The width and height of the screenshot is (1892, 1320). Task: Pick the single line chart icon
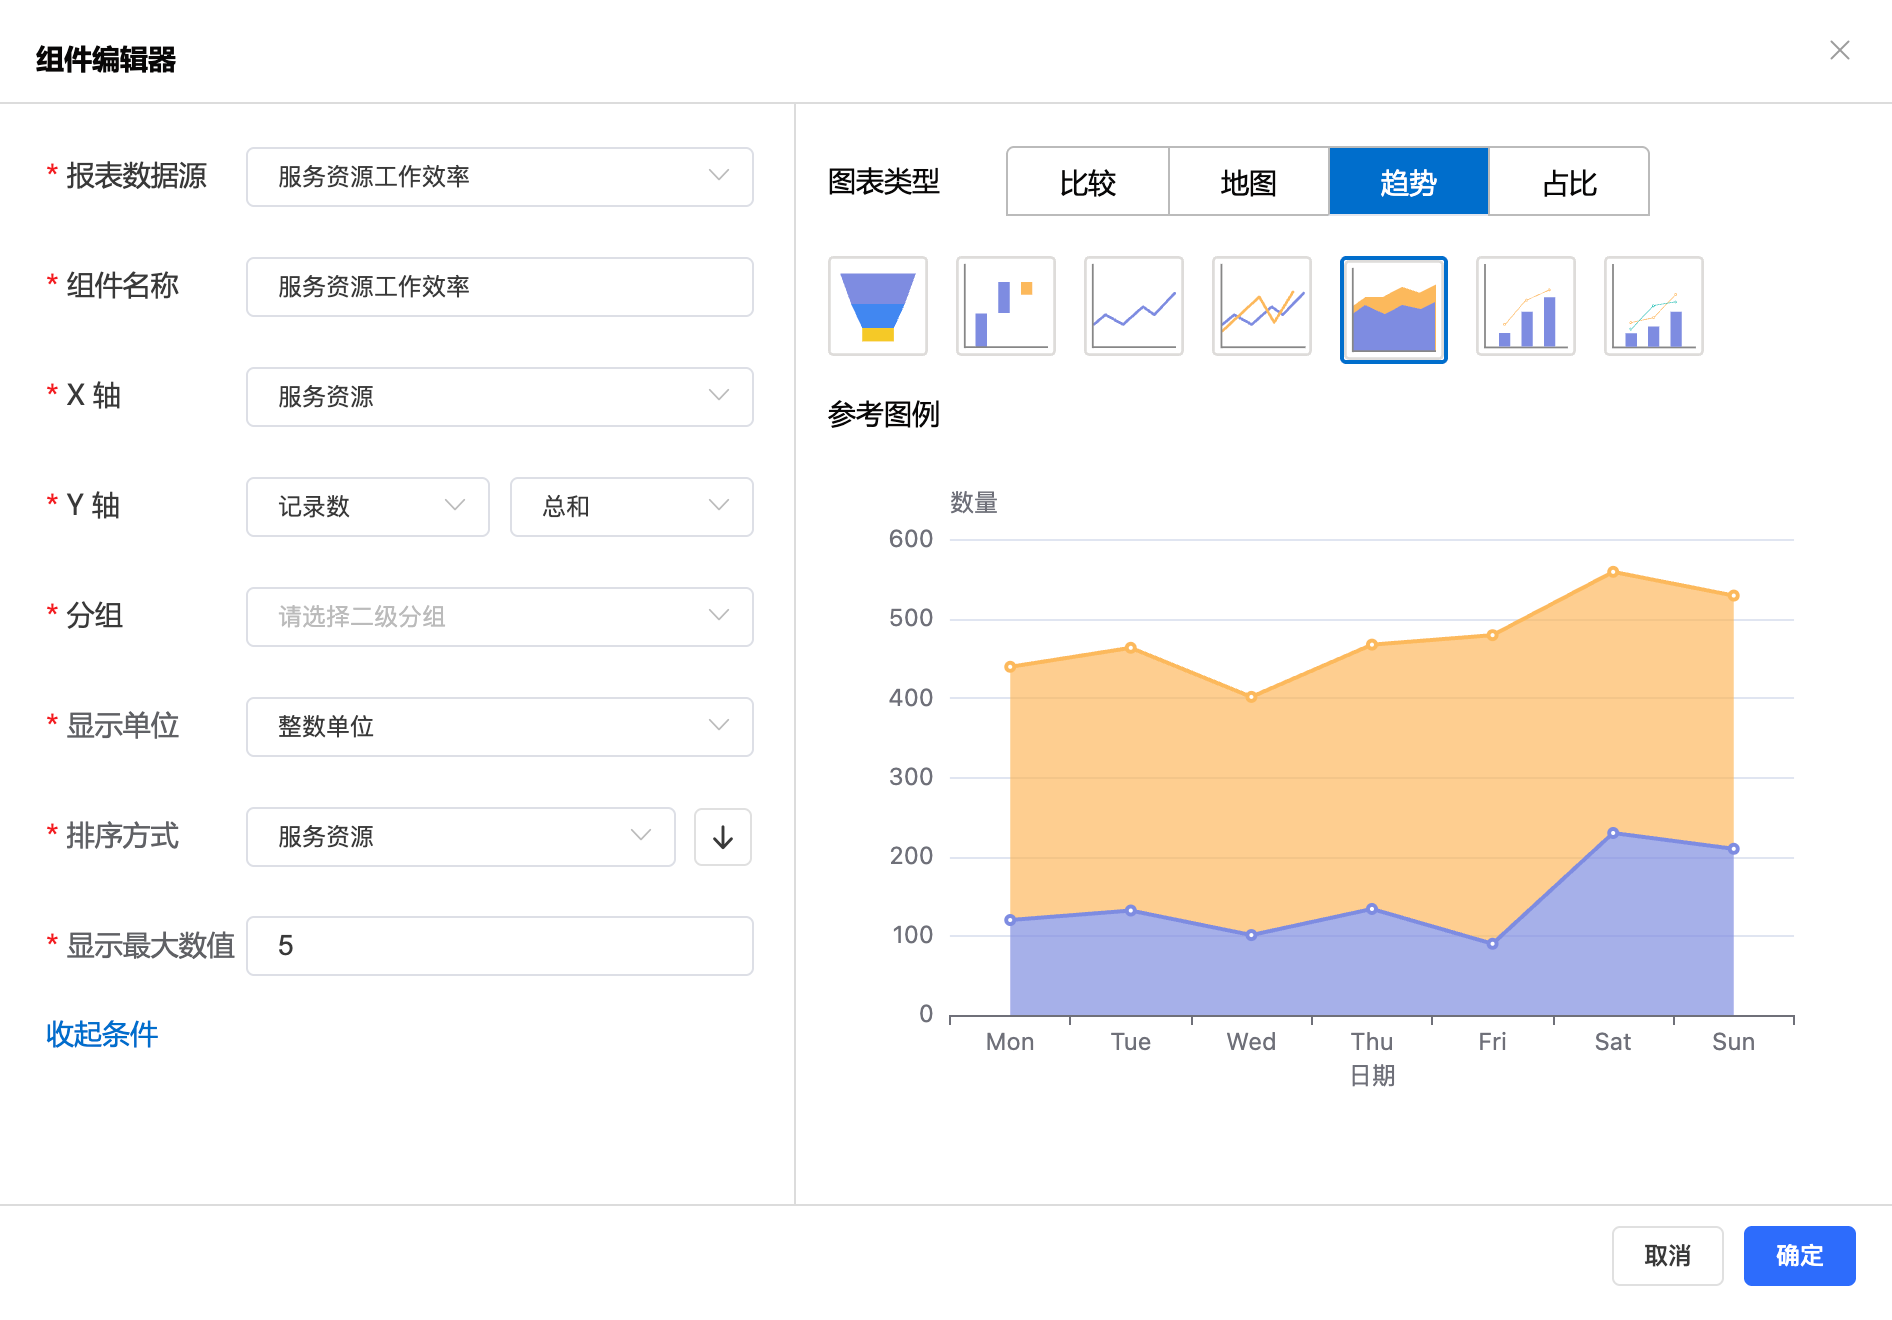pyautogui.click(x=1134, y=306)
